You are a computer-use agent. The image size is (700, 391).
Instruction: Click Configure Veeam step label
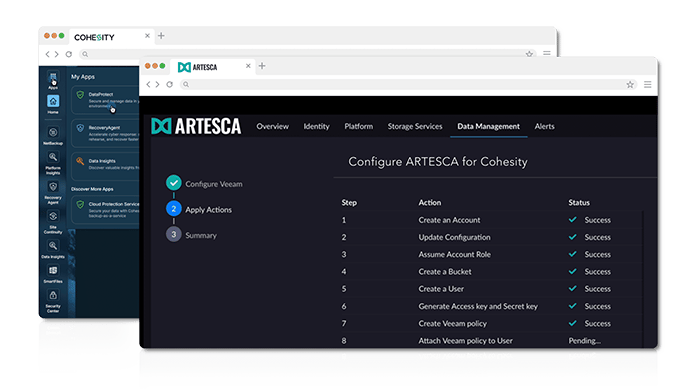(214, 184)
